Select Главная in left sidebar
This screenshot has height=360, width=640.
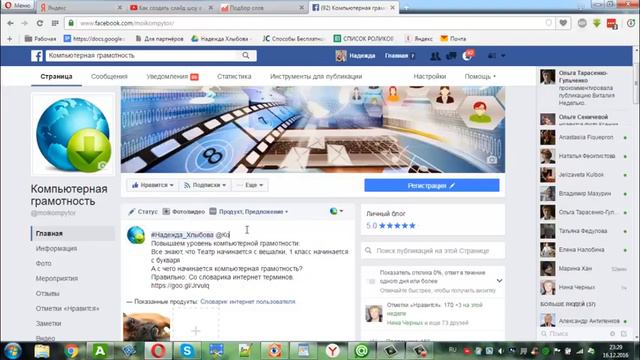[x=73, y=233]
